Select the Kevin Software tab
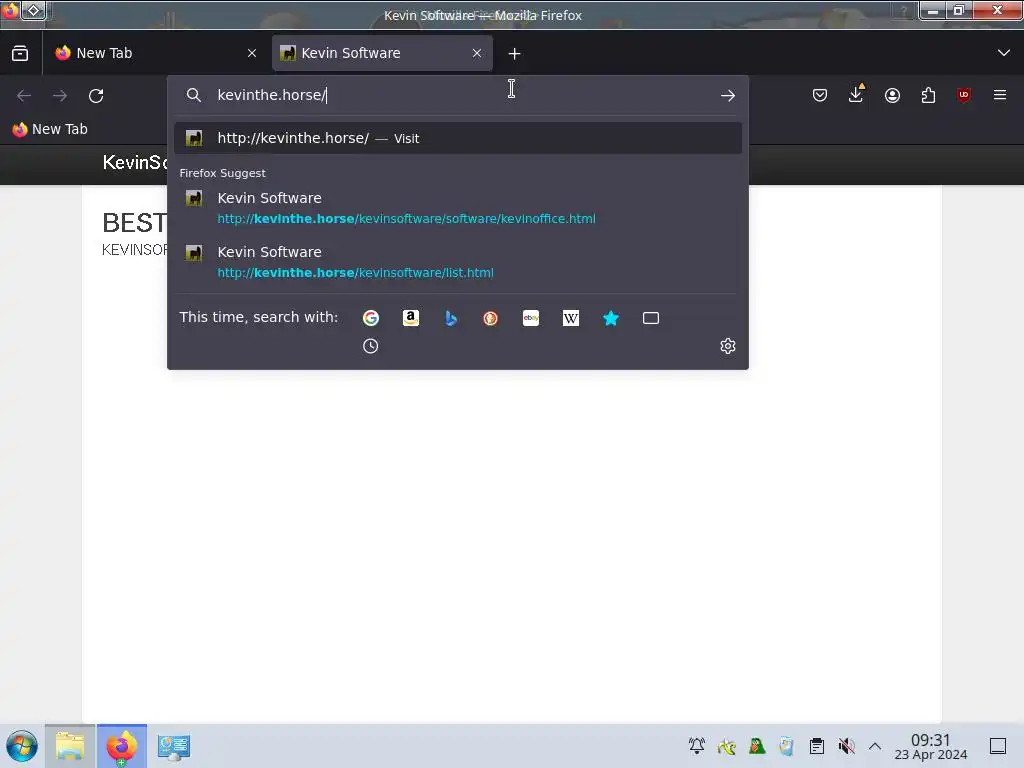Viewport: 1024px width, 768px height. point(382,53)
